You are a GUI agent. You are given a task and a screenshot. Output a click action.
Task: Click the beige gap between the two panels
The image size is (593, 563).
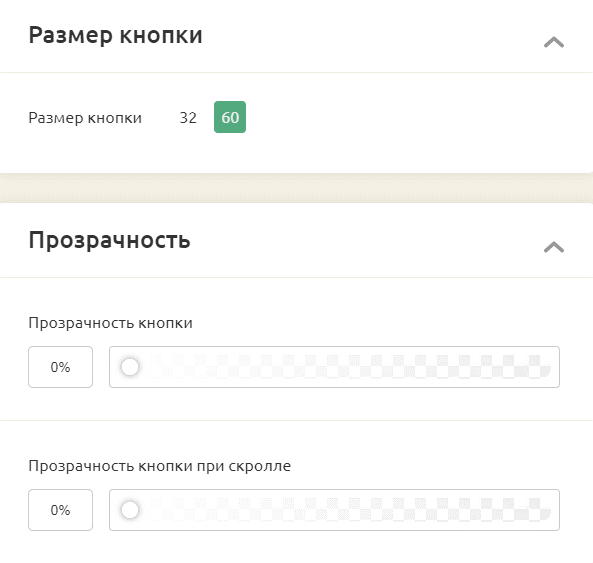pos(296,188)
